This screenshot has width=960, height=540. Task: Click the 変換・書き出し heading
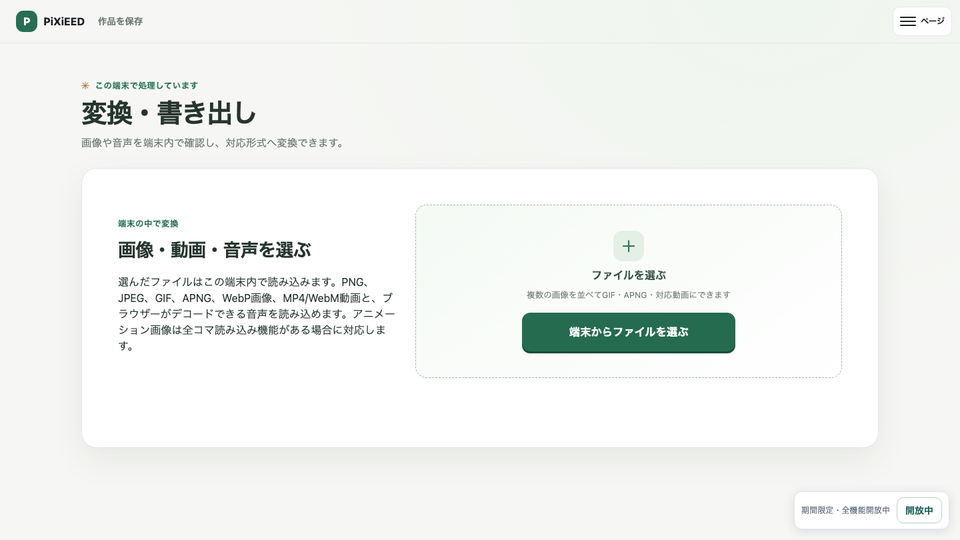click(x=169, y=113)
